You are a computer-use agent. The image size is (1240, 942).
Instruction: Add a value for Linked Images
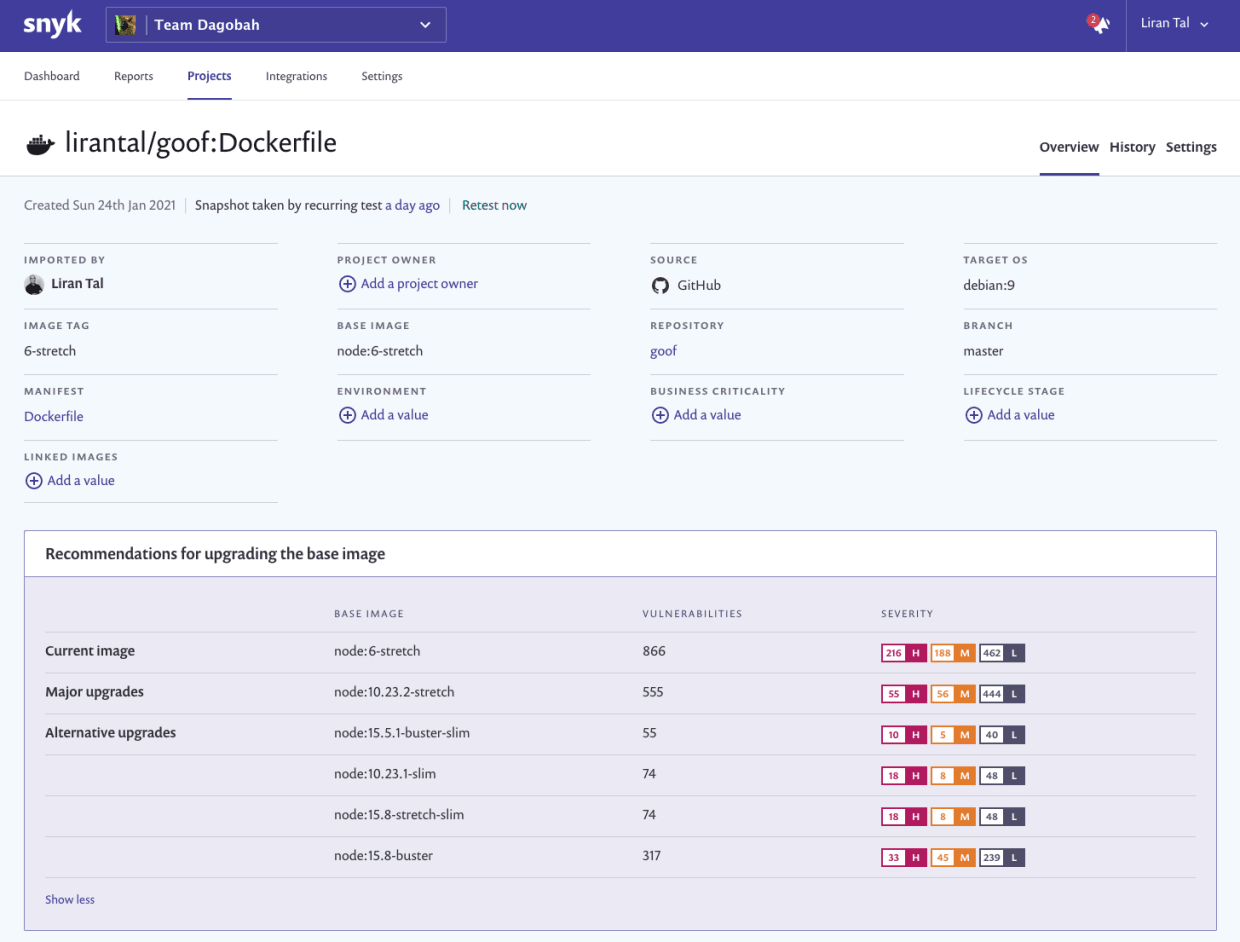coord(81,481)
